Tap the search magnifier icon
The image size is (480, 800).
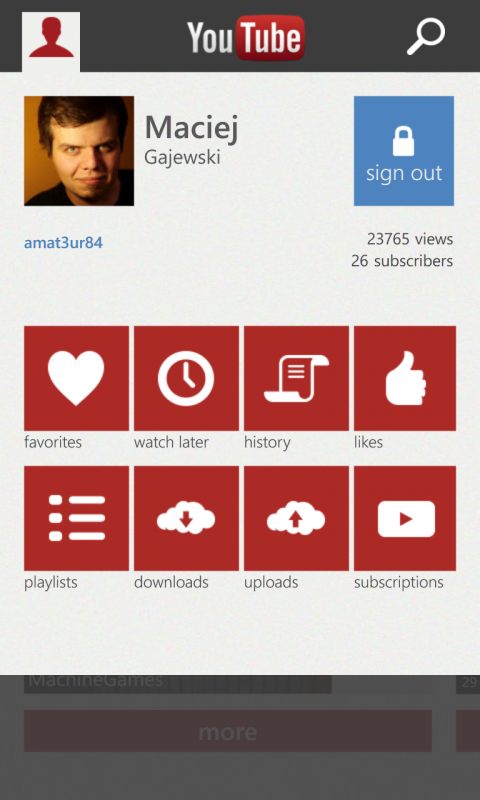(426, 36)
